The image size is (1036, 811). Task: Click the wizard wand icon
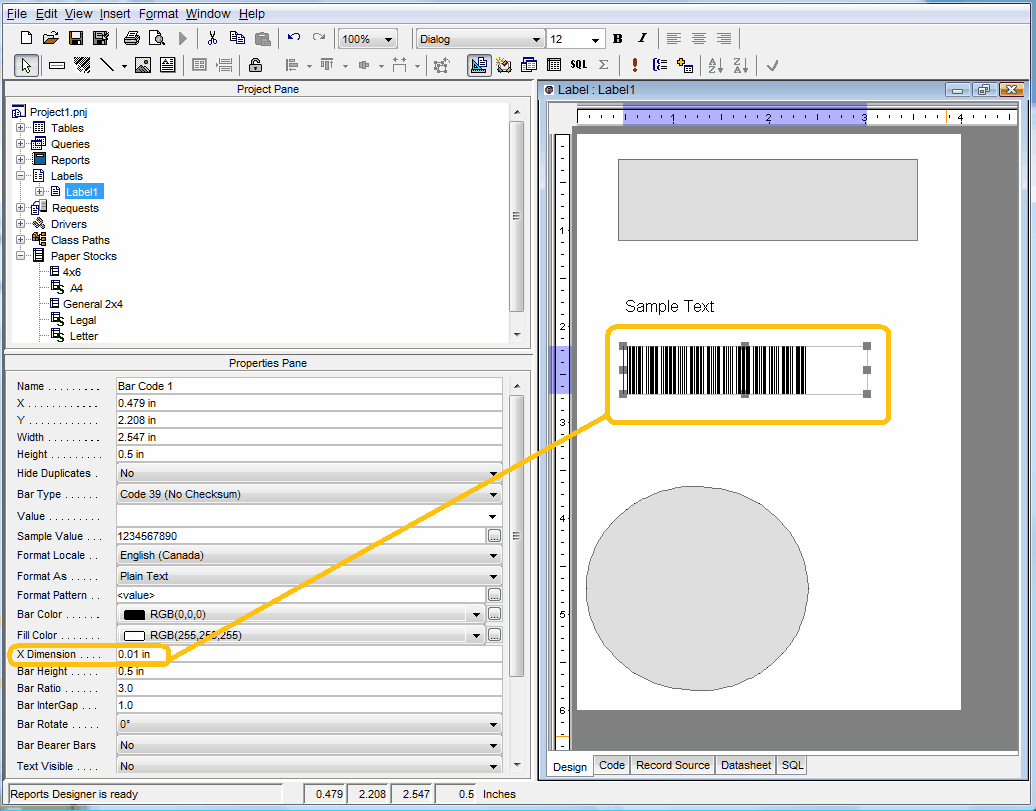(504, 65)
